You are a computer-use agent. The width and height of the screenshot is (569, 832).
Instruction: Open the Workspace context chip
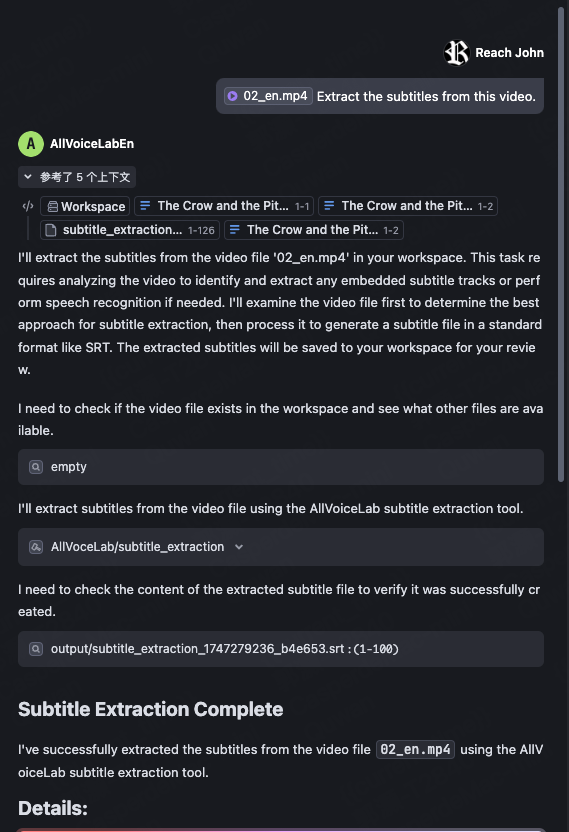pyautogui.click(x=85, y=206)
